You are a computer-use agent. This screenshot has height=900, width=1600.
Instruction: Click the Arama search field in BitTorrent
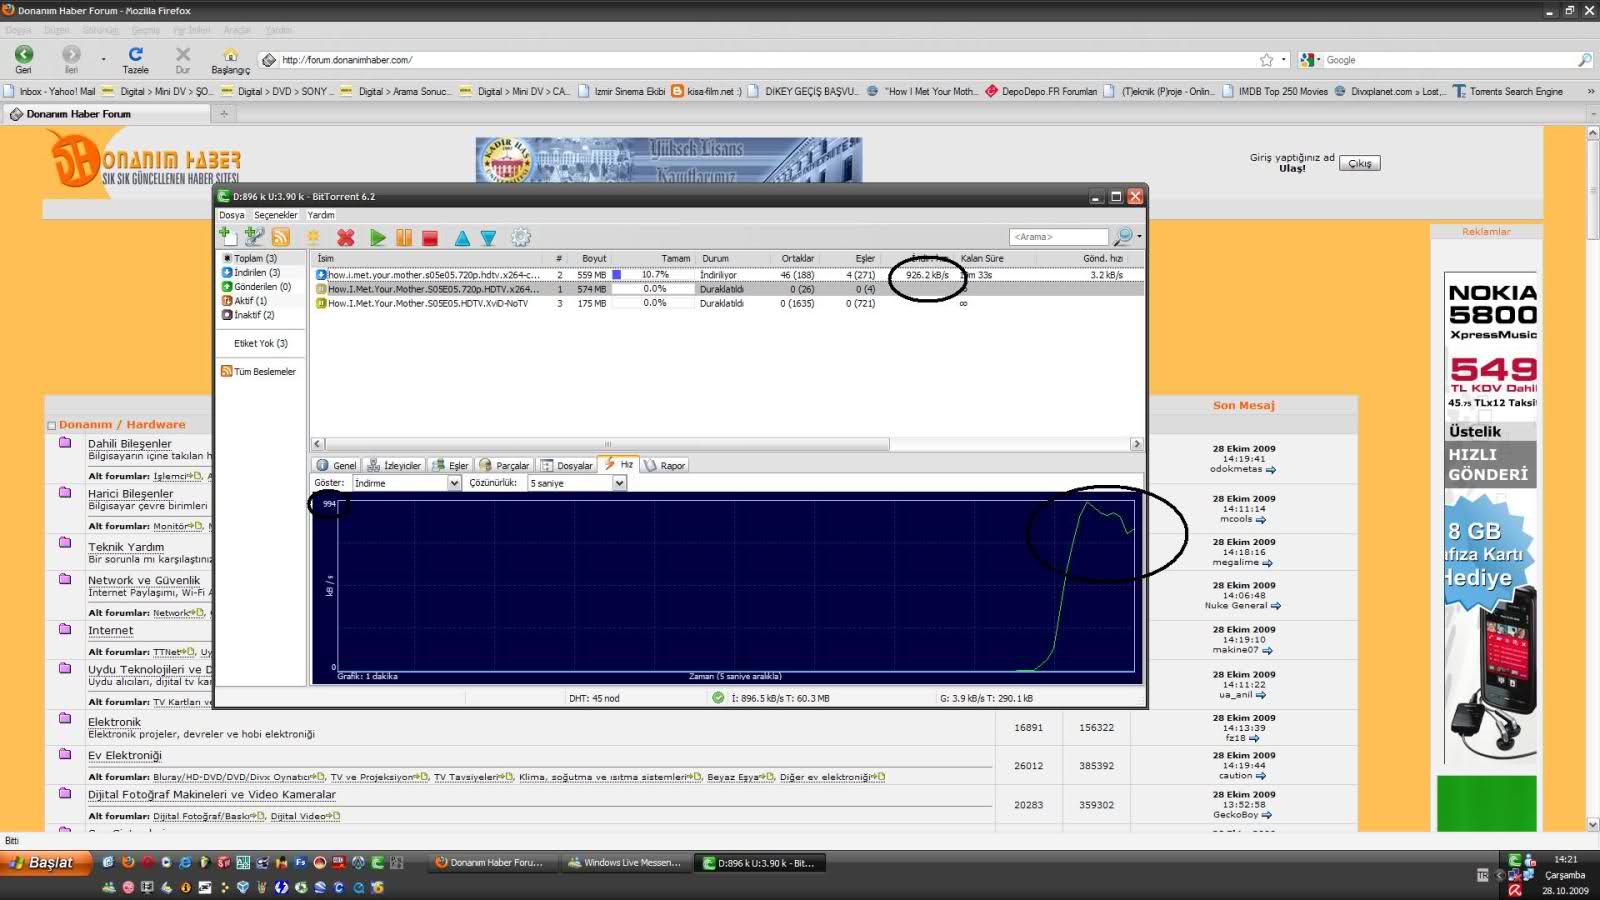click(1059, 237)
